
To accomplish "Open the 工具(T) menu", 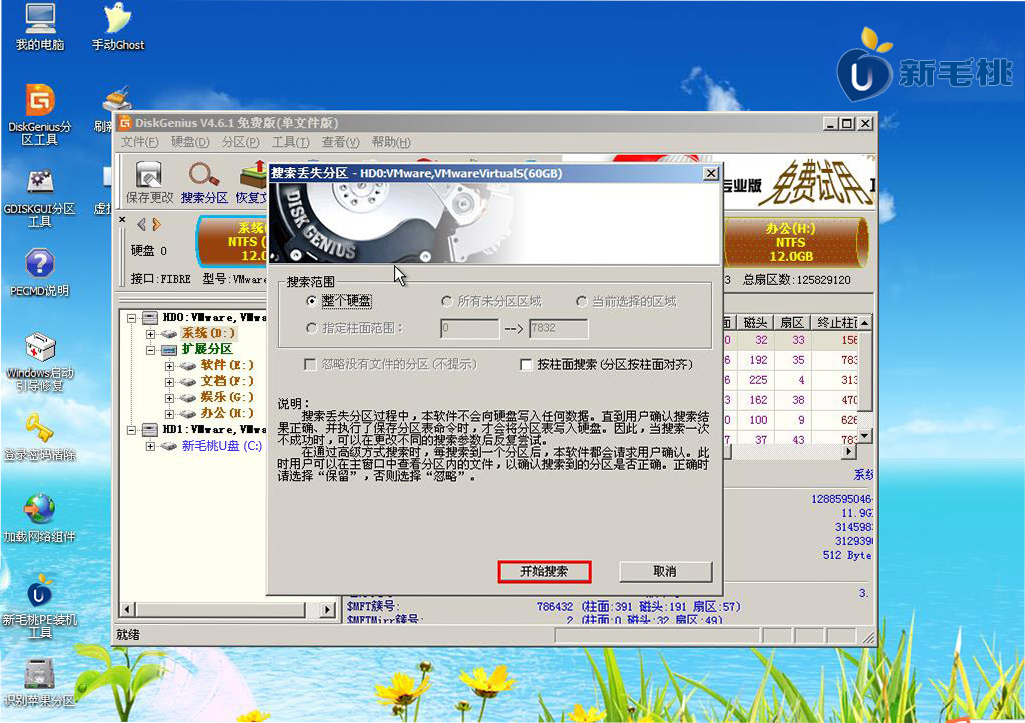I will (290, 142).
